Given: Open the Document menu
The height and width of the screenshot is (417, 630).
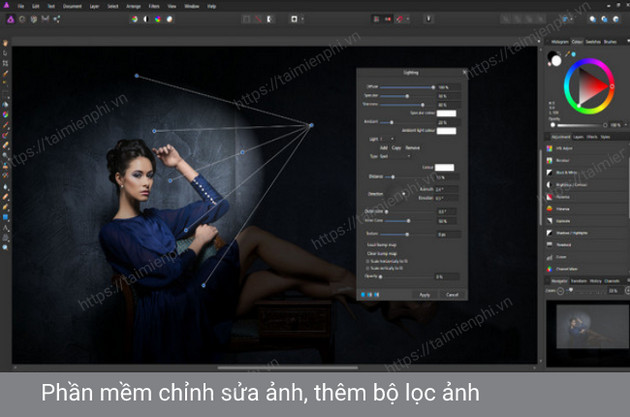Looking at the screenshot, I should click(72, 6).
